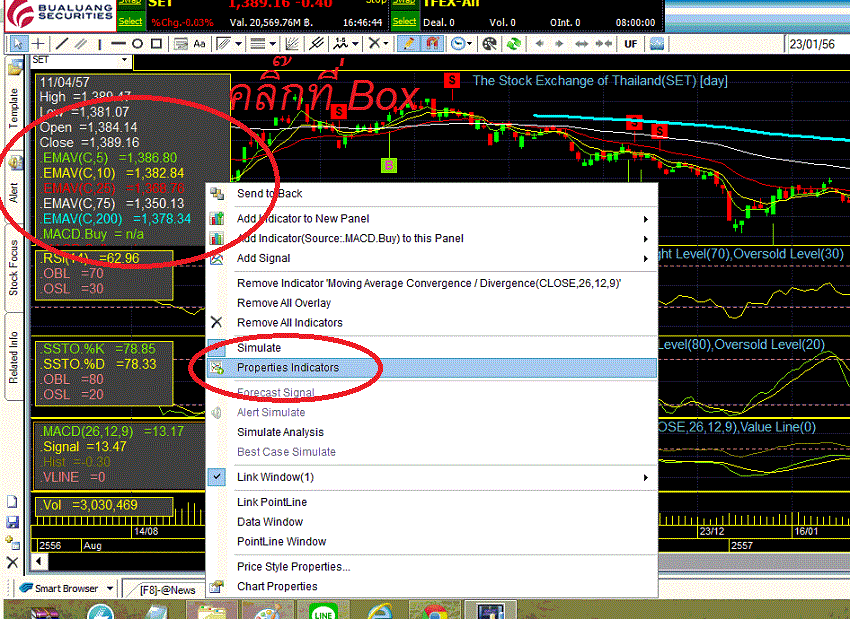Select the Aa text label tool
Screen dimensions: 850x619
(x=199, y=44)
